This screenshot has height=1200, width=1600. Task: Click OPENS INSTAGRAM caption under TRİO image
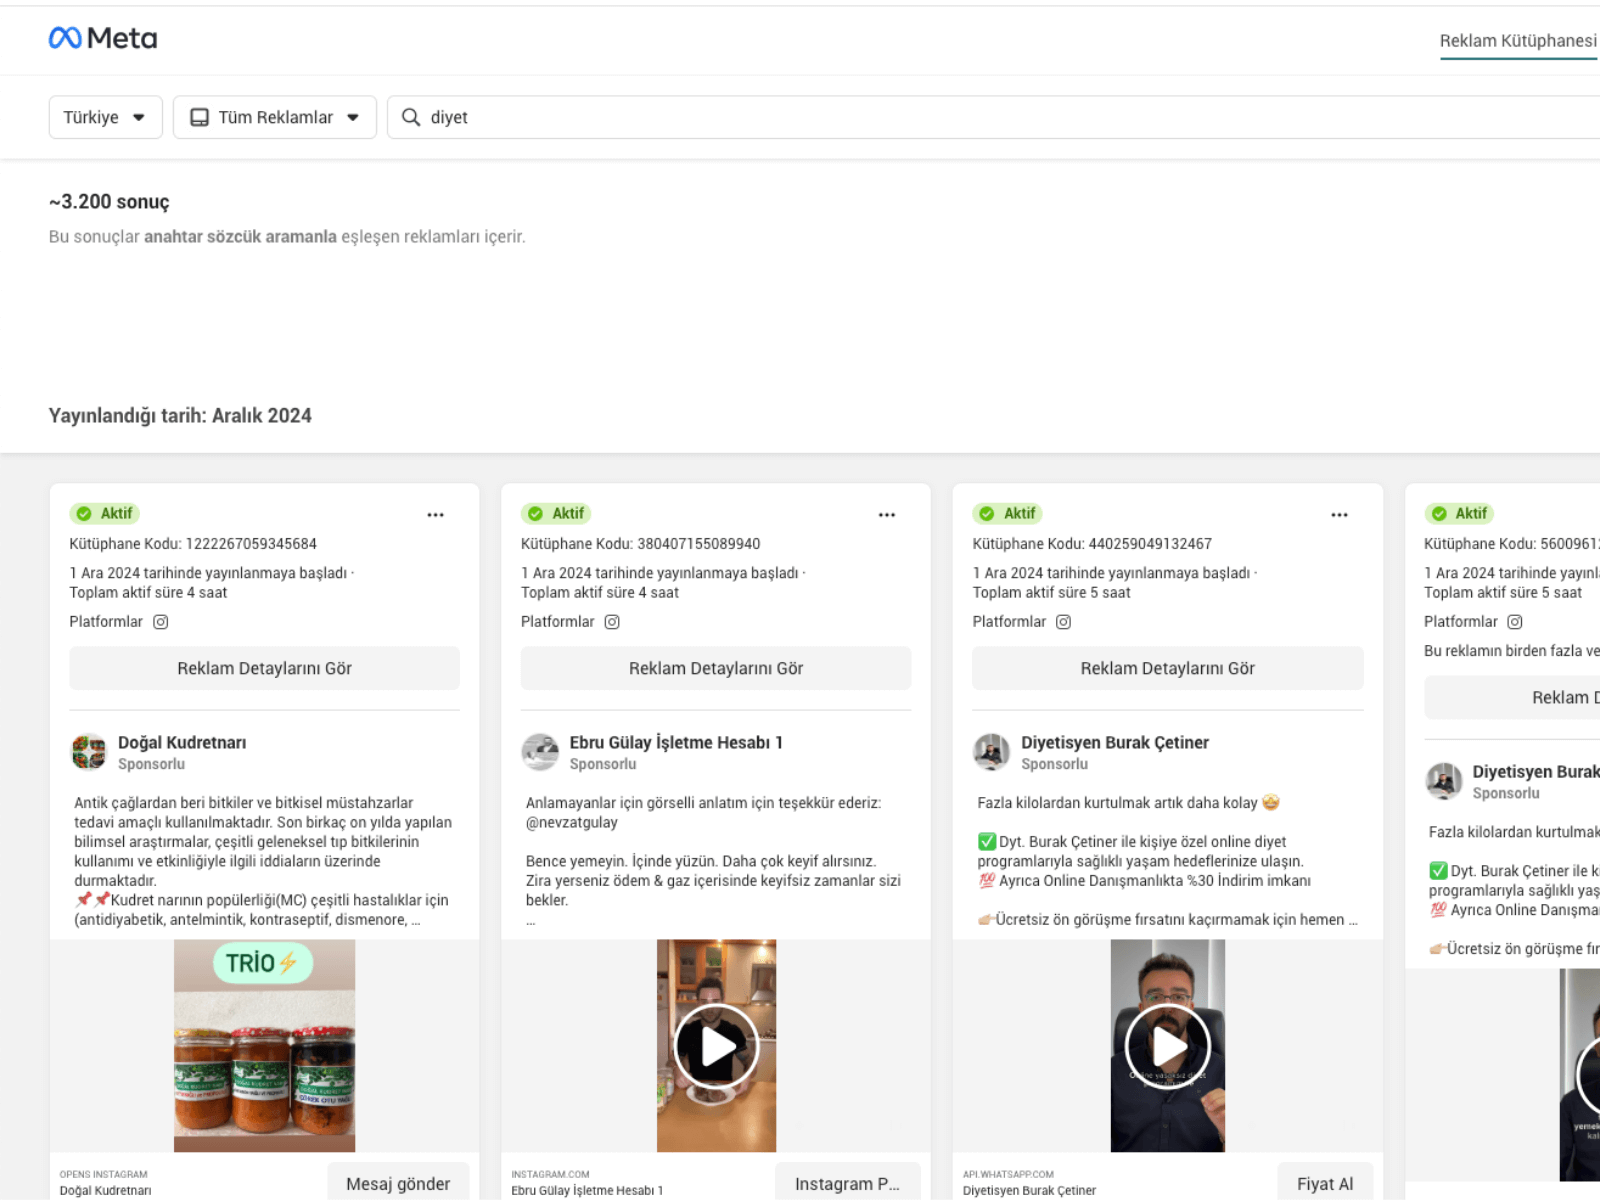[103, 1174]
